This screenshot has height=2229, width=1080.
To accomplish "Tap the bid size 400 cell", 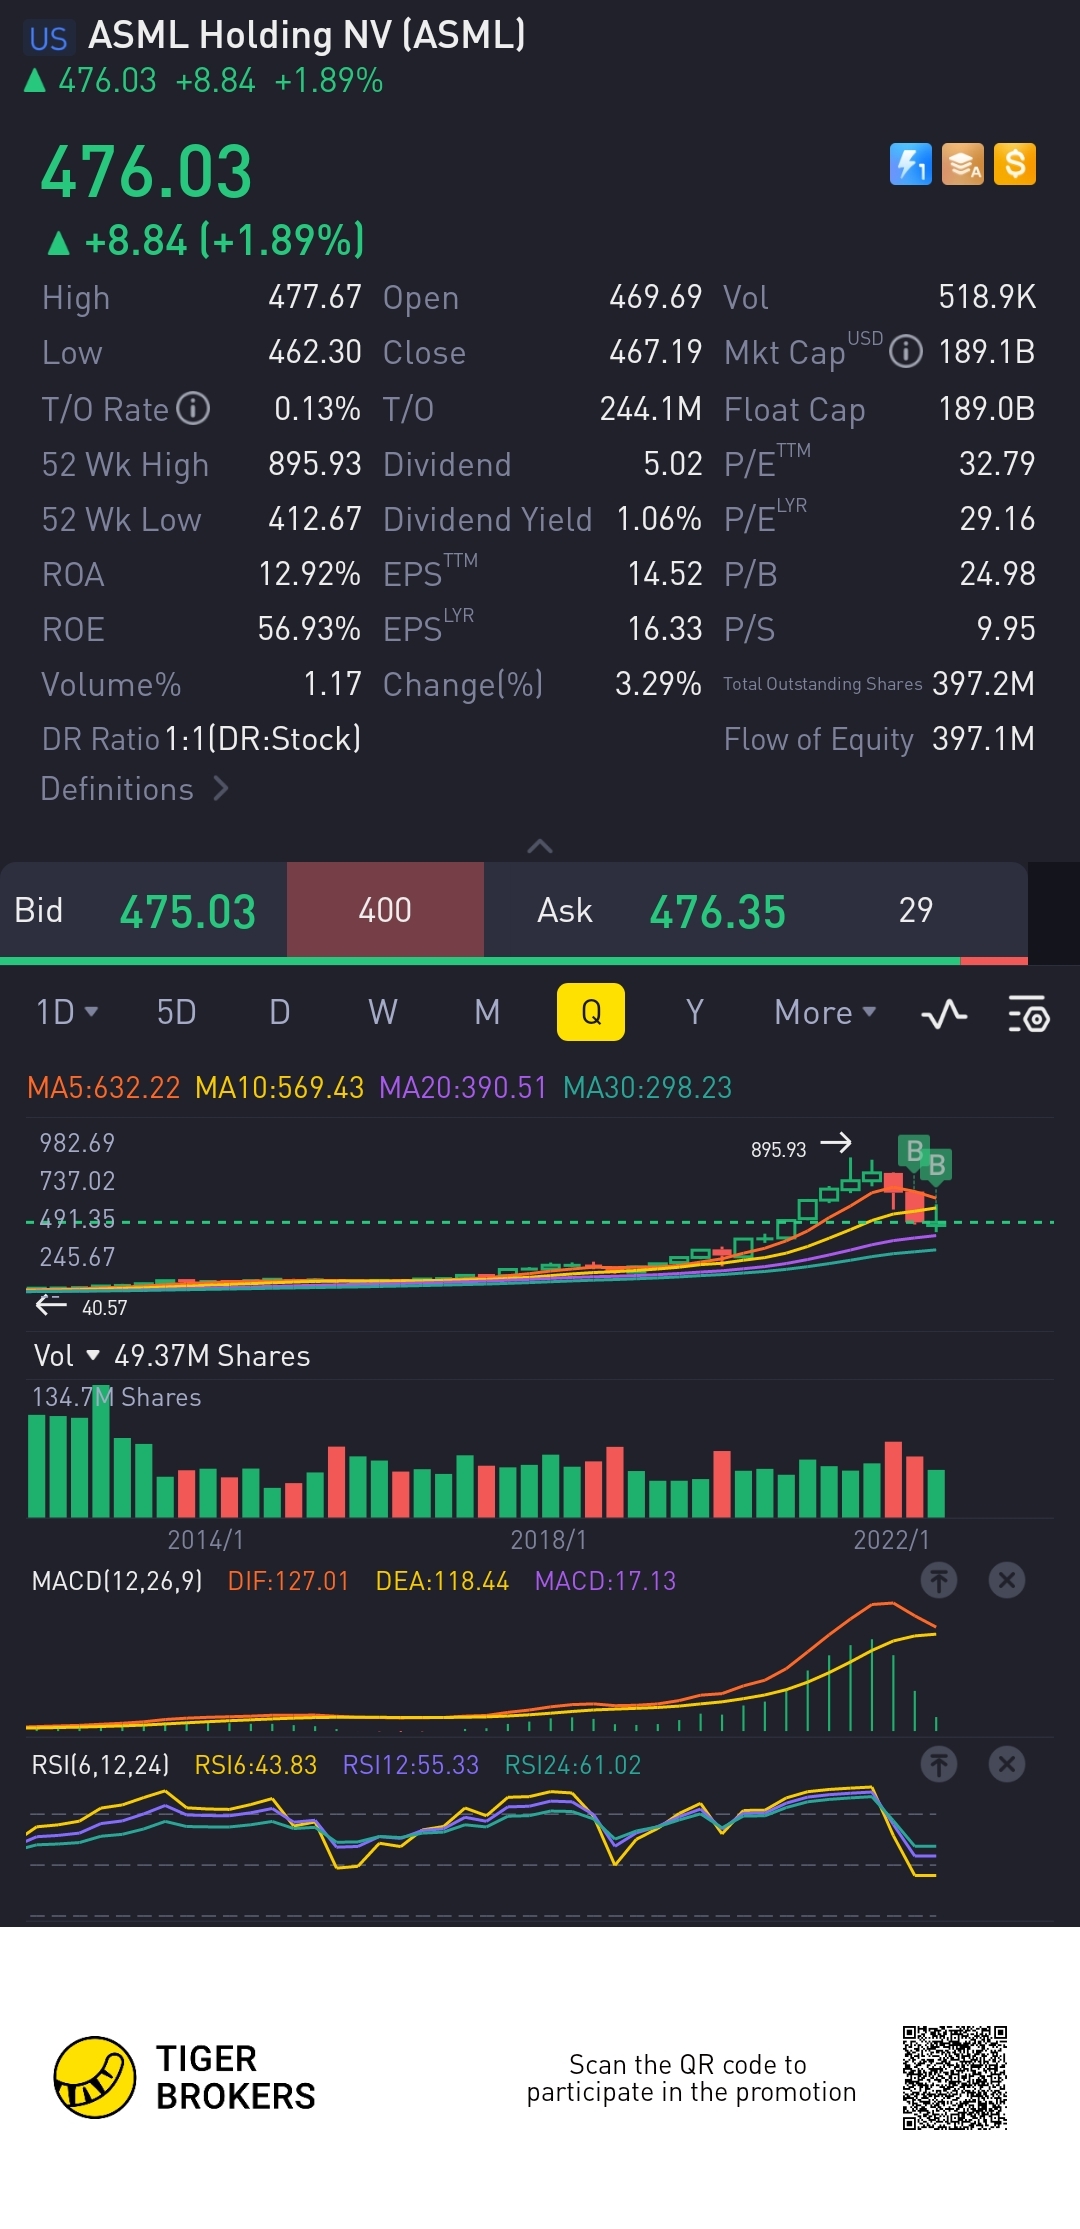I will pyautogui.click(x=385, y=910).
